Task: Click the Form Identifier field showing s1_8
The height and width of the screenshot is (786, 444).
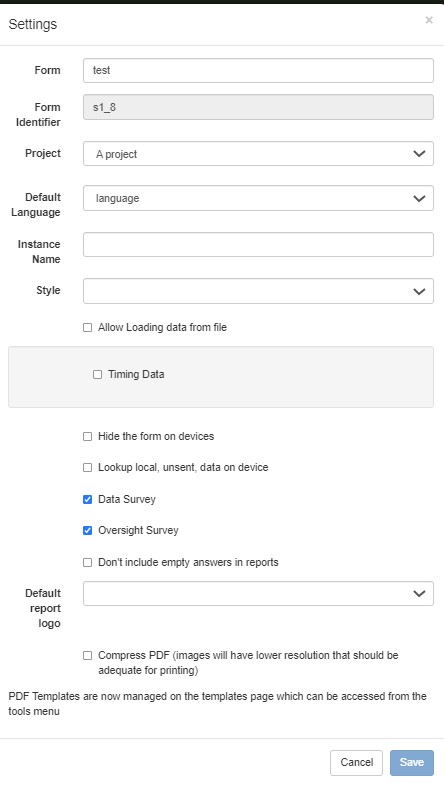Action: (x=258, y=107)
